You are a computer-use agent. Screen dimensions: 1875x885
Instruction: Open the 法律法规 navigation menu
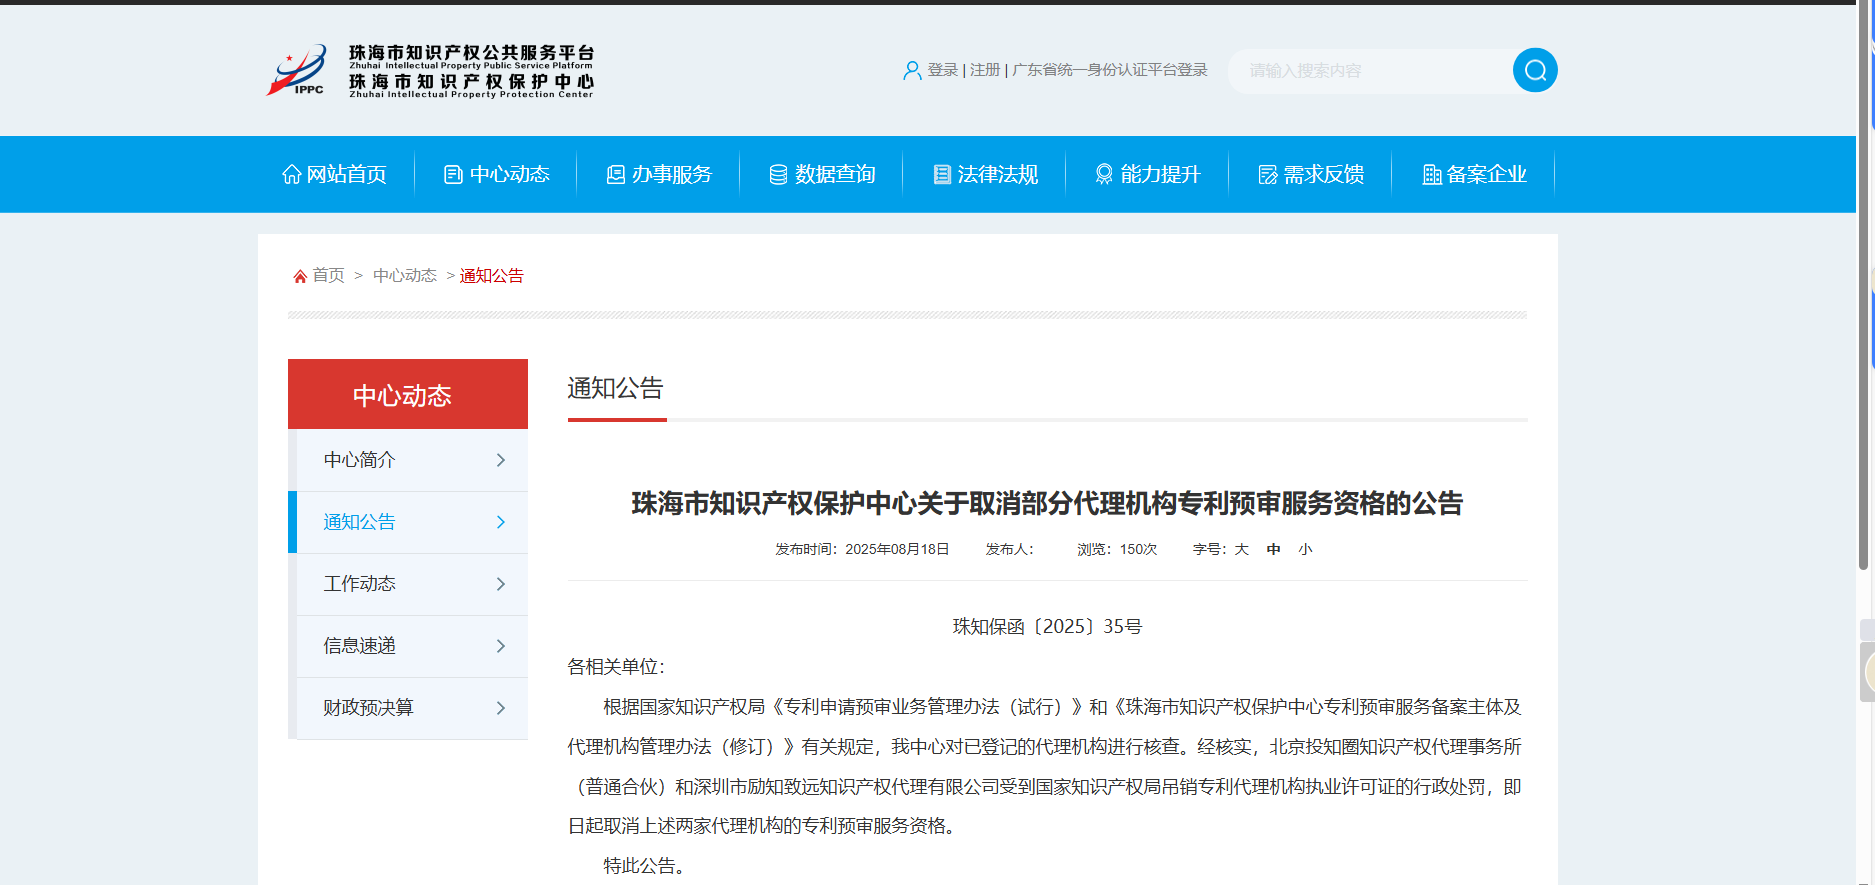point(985,174)
